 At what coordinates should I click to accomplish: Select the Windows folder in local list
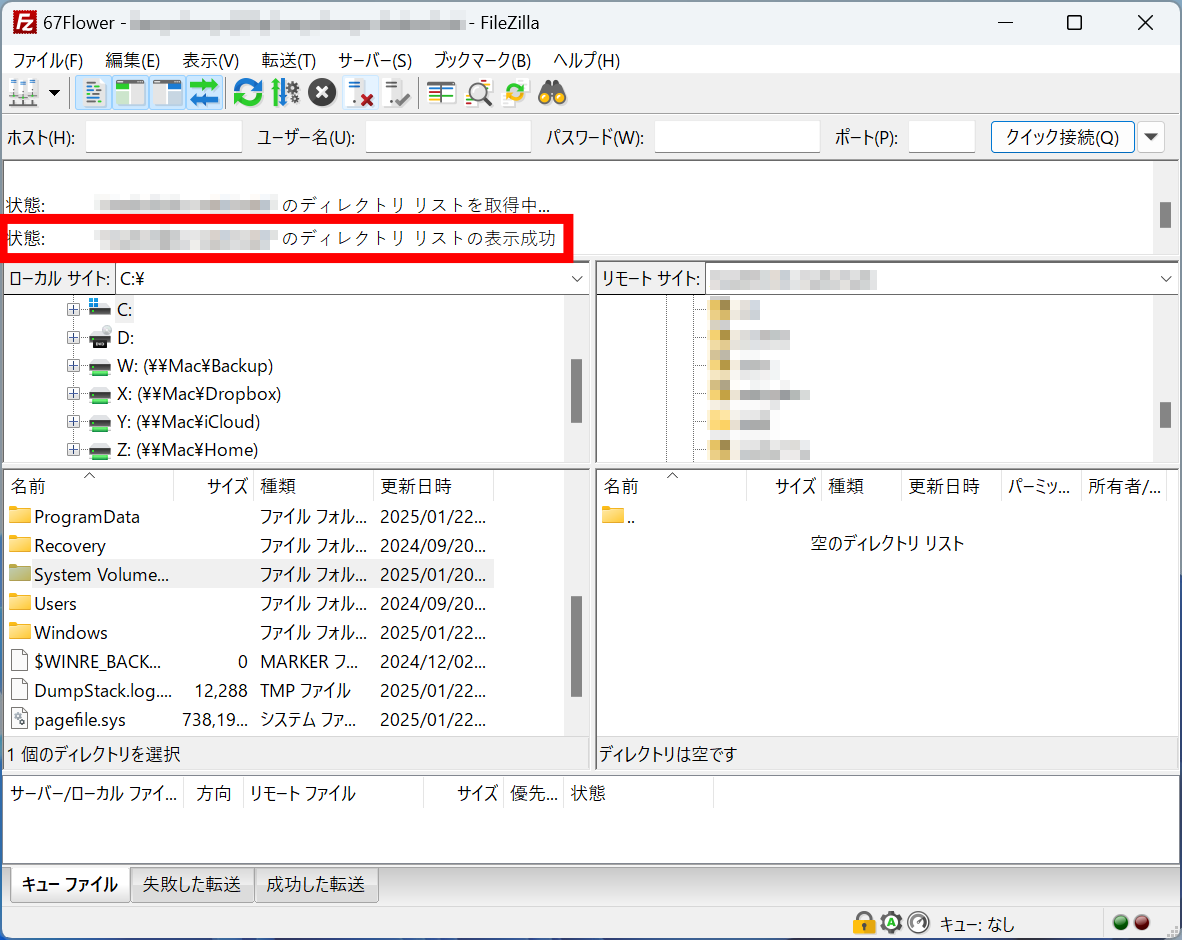250,632
